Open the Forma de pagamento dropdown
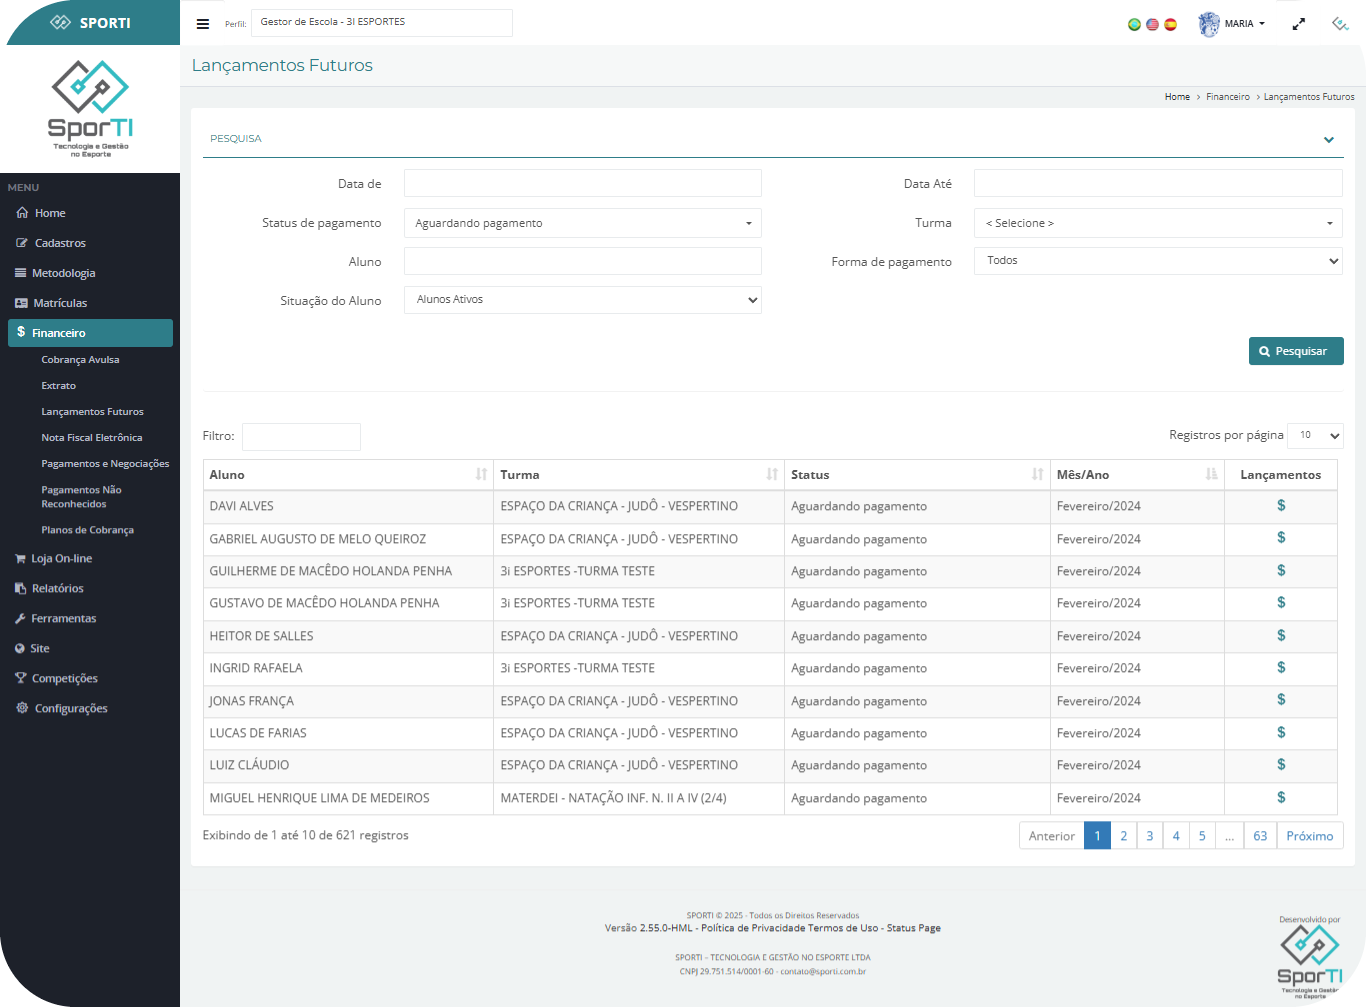This screenshot has width=1366, height=1007. point(1157,261)
